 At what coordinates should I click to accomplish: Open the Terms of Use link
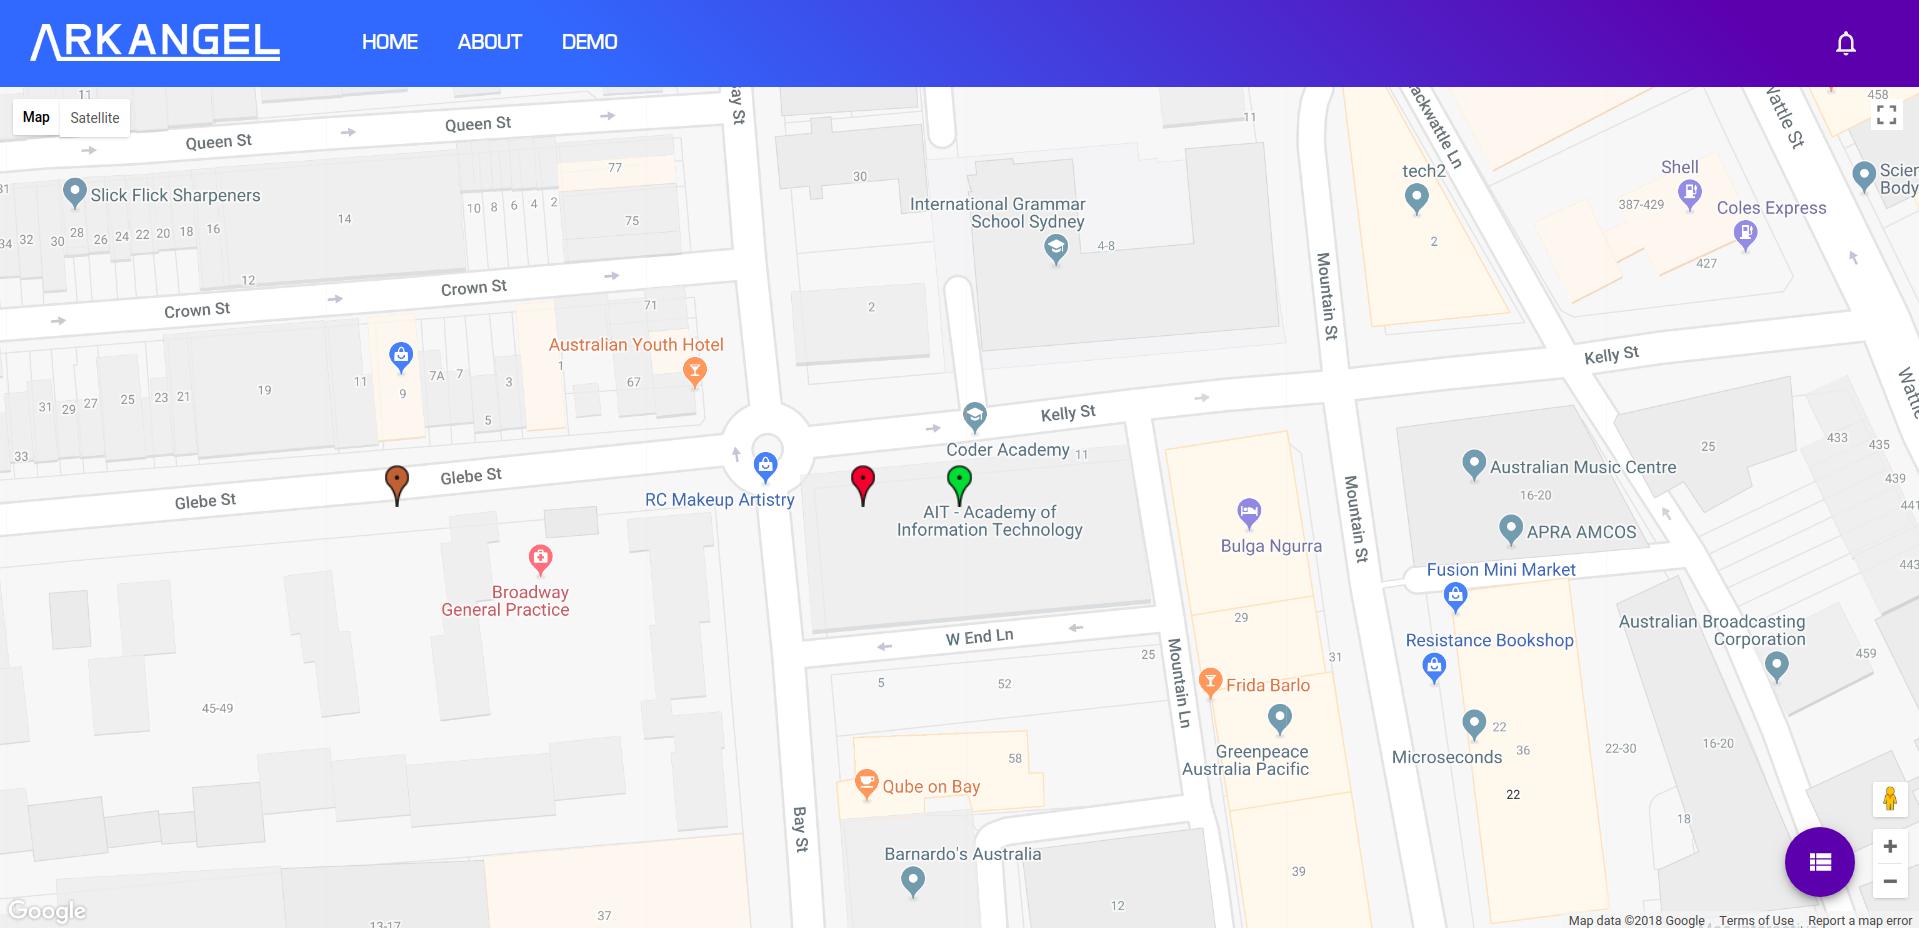coord(1756,921)
